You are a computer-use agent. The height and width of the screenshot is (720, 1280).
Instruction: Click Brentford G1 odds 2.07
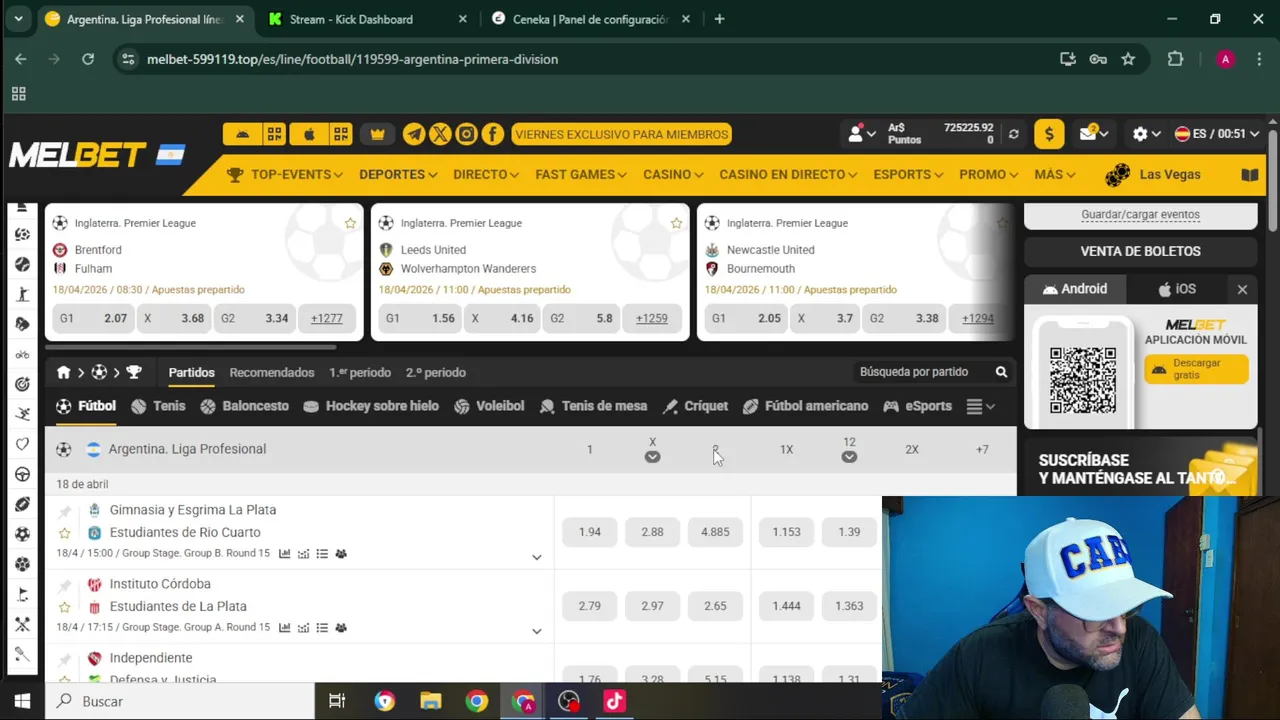[x=93, y=318]
